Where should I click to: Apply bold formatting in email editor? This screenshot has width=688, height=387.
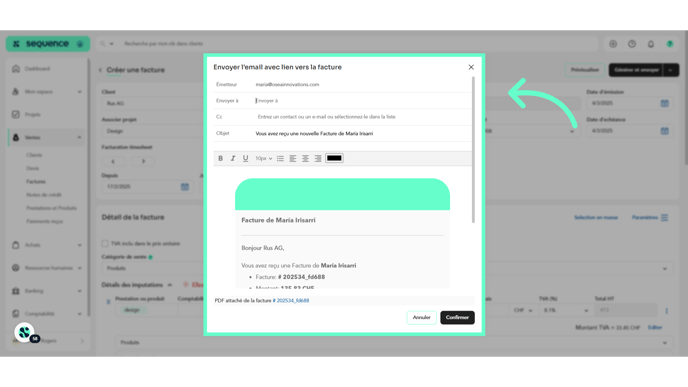pyautogui.click(x=221, y=158)
